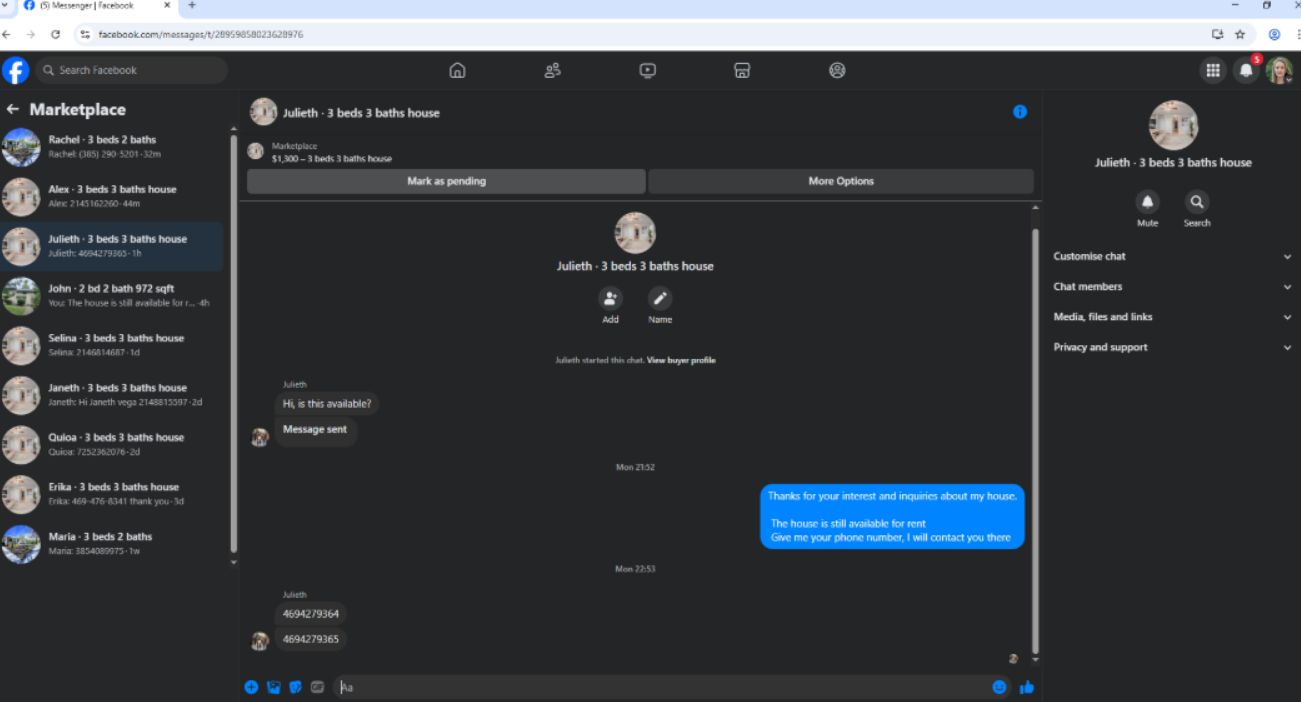The image size is (1301, 702).
Task: Go back using the Marketplace back arrow
Action: coord(13,109)
